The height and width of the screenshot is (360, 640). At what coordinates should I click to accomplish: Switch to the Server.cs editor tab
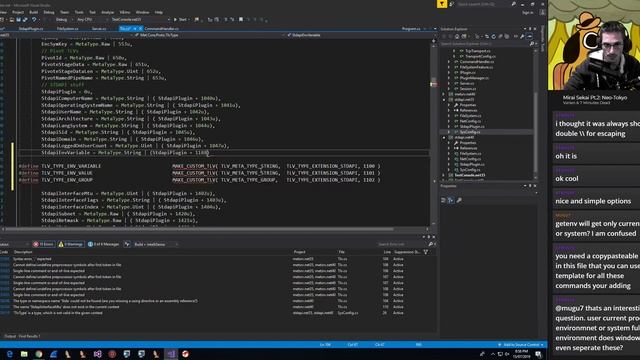click(99, 29)
